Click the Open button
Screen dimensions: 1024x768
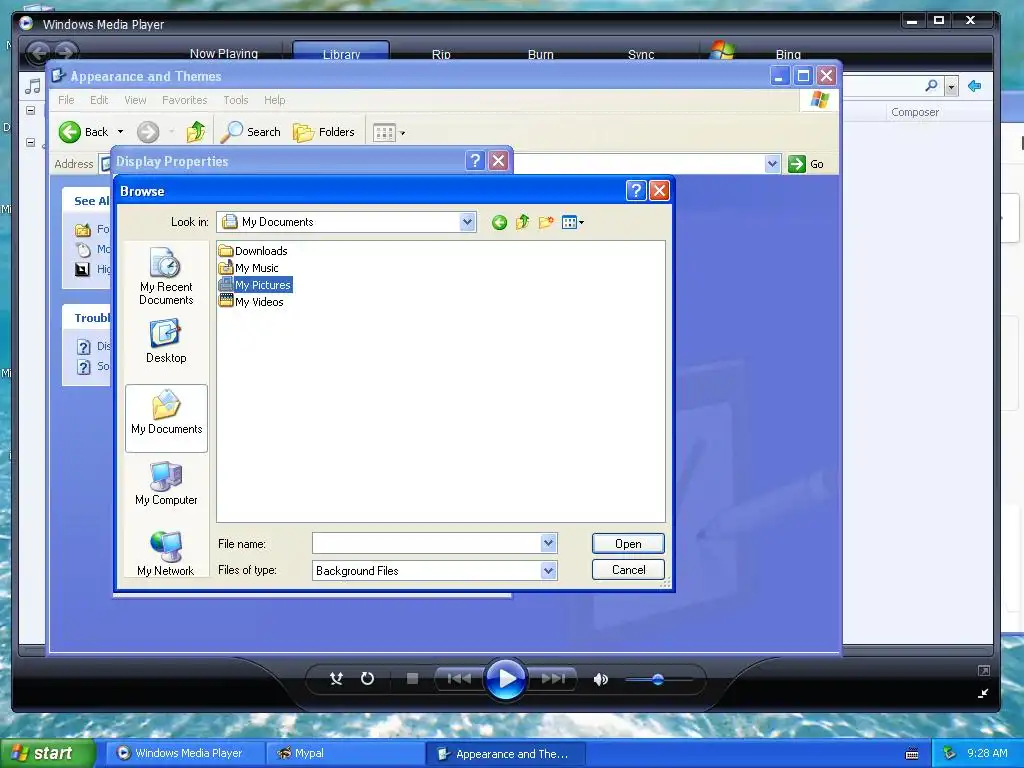tap(628, 543)
